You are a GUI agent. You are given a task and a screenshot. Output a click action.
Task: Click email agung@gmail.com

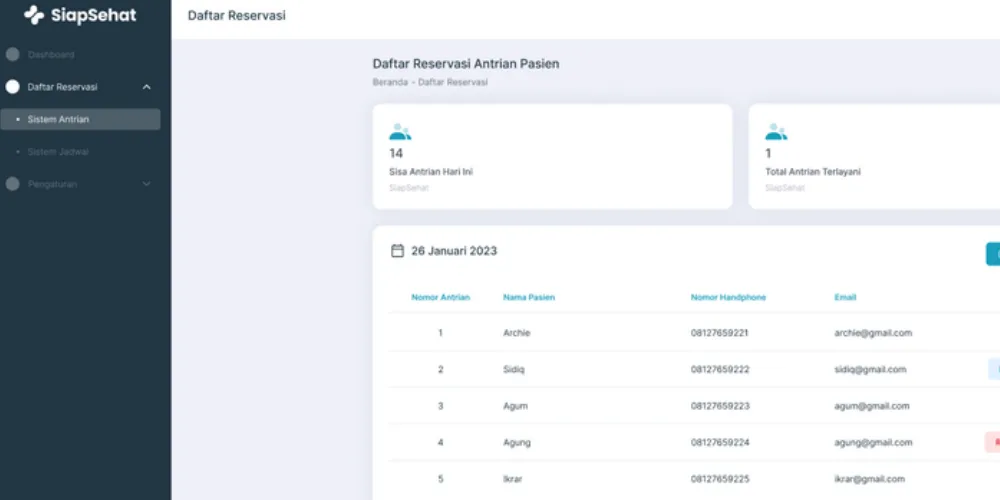(x=873, y=443)
